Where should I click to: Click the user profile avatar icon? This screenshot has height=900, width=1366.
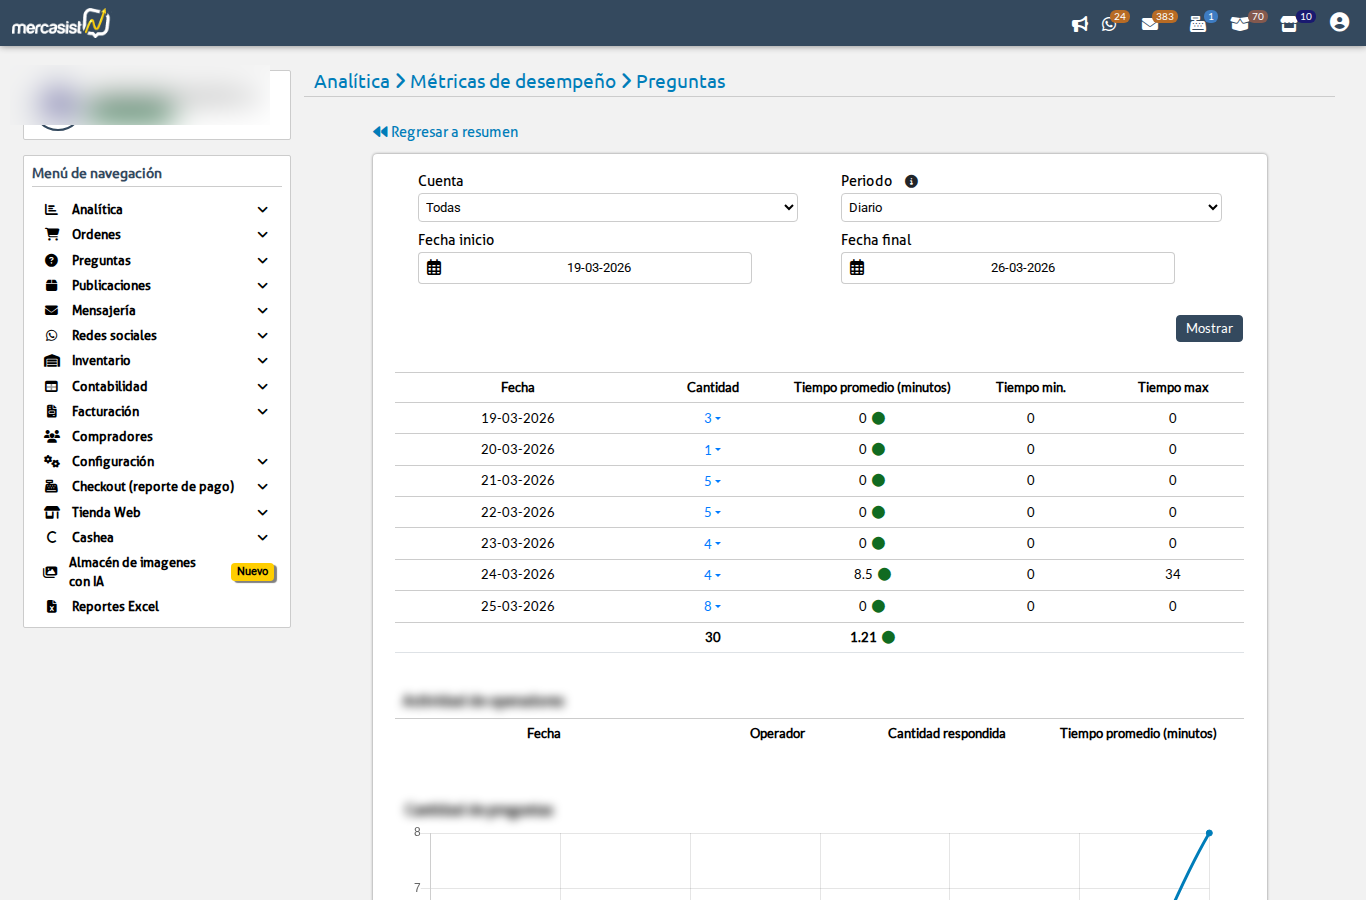click(1339, 22)
